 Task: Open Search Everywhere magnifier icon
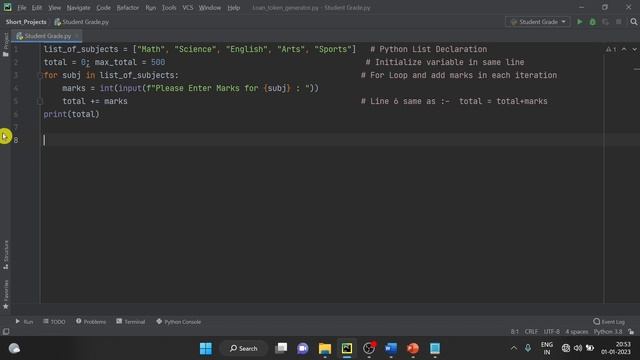633,22
